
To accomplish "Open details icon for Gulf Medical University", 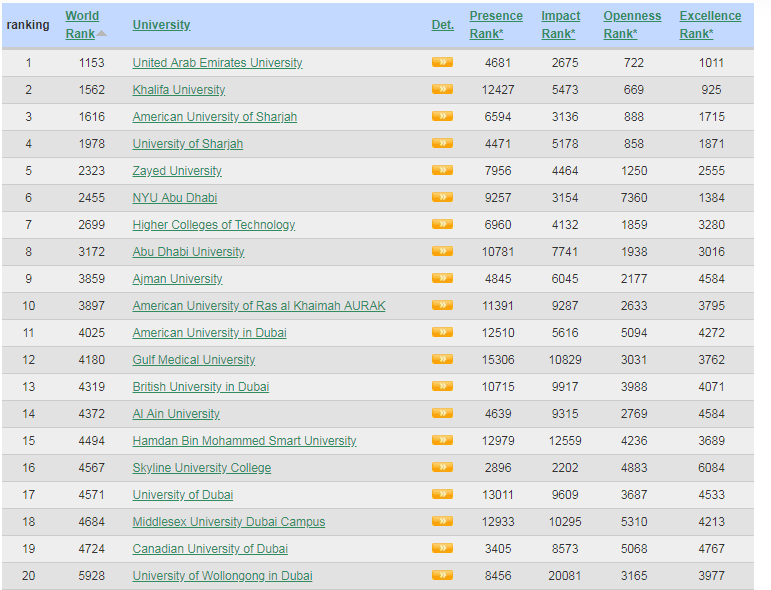I will pyautogui.click(x=442, y=359).
